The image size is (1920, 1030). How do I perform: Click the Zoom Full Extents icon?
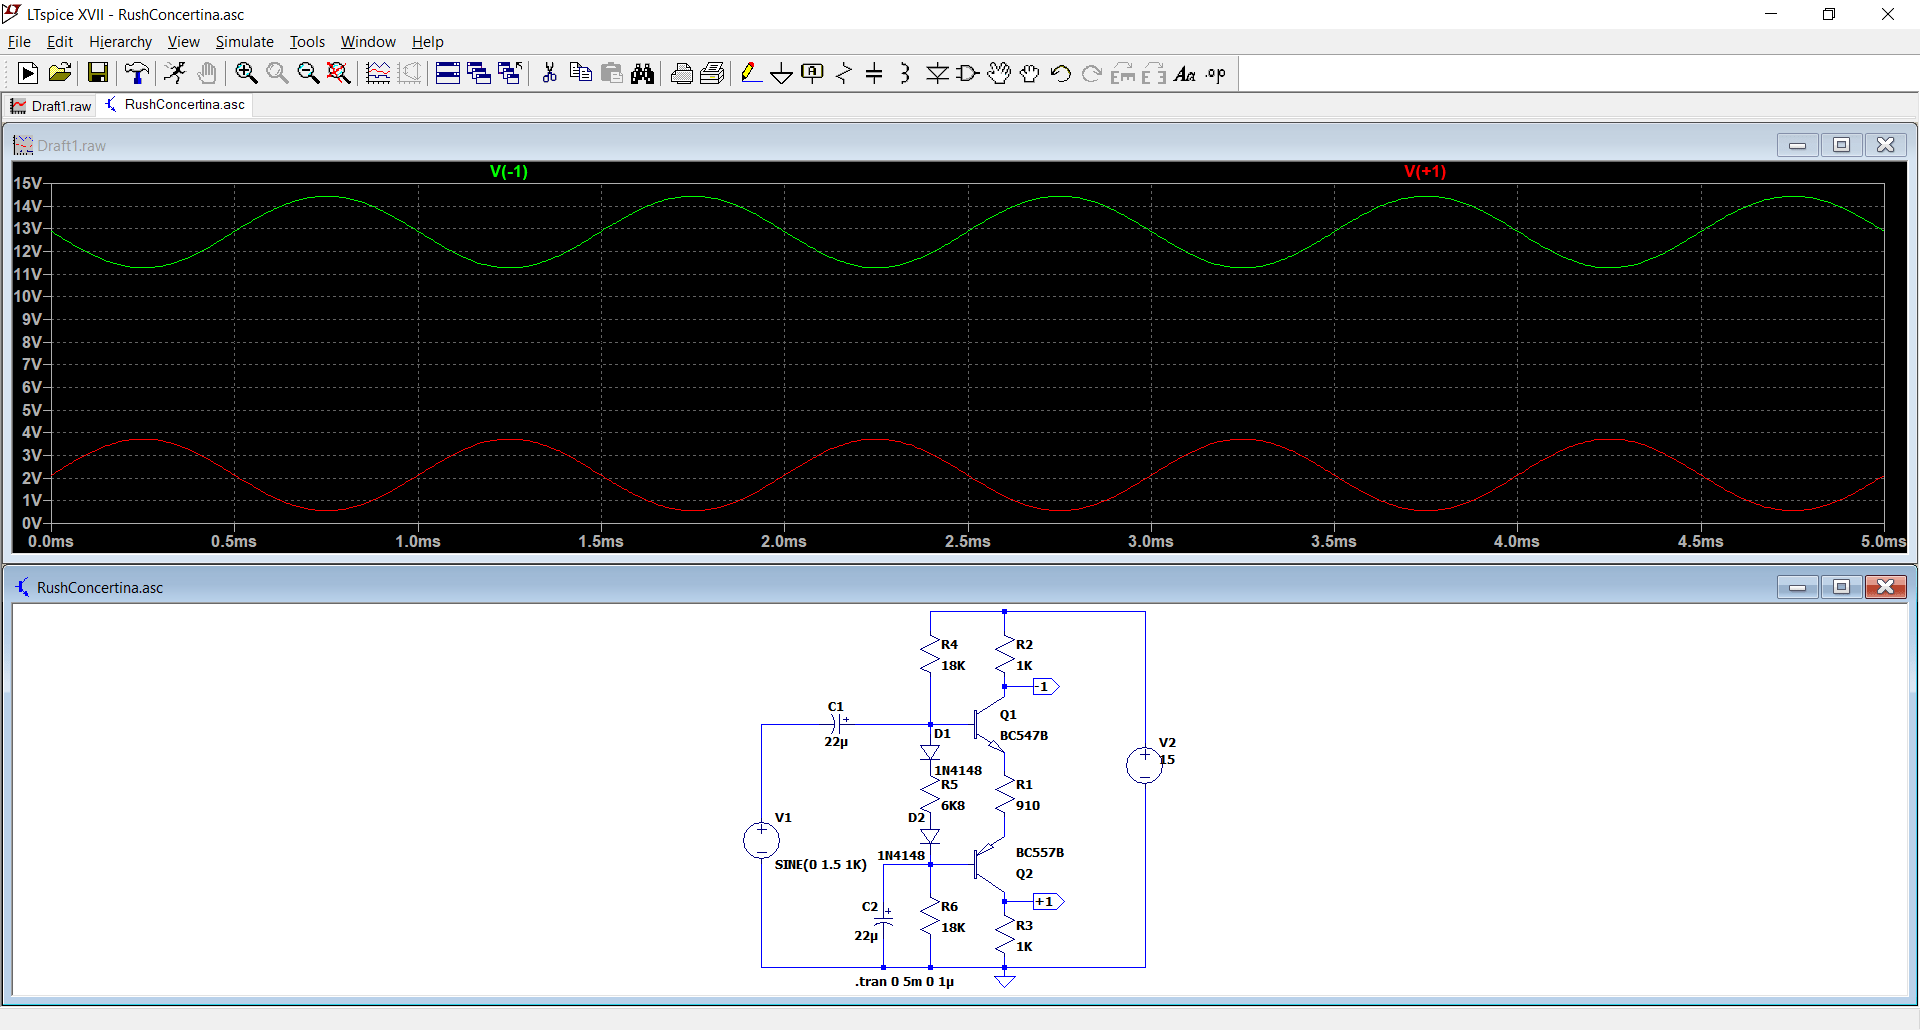pos(339,73)
